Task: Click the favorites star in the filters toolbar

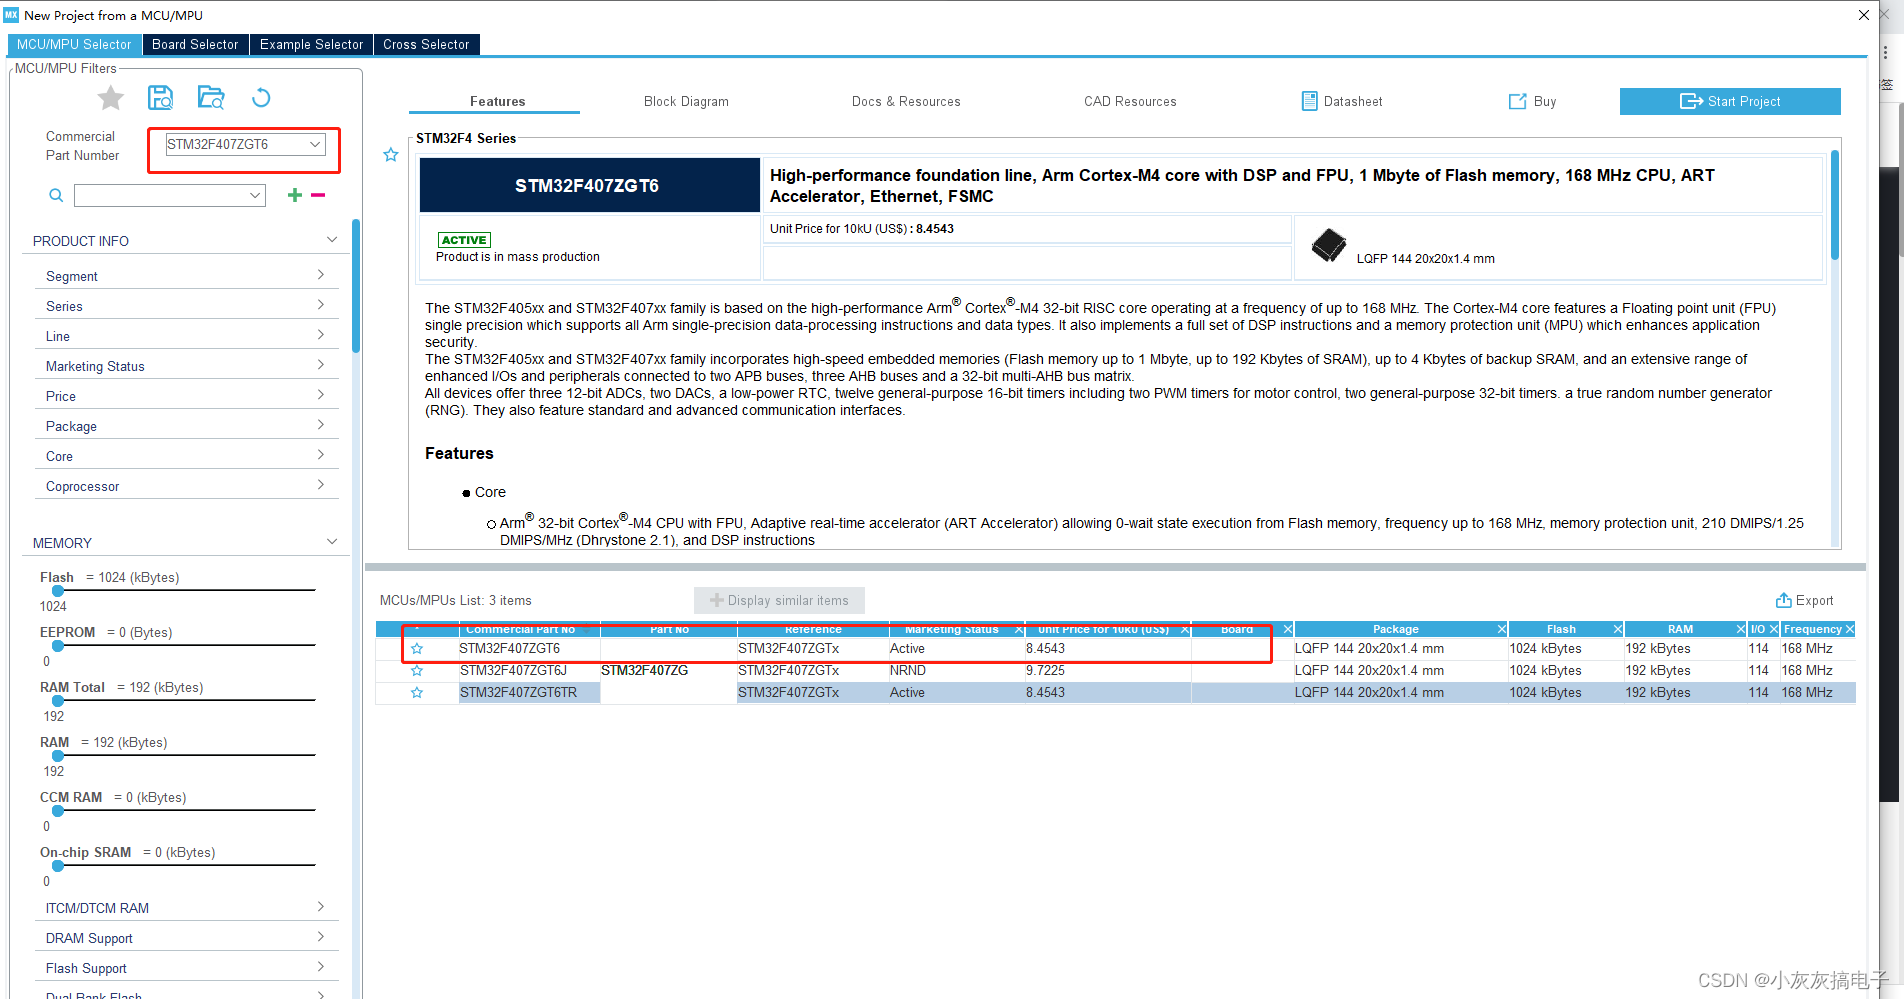Action: tap(111, 98)
